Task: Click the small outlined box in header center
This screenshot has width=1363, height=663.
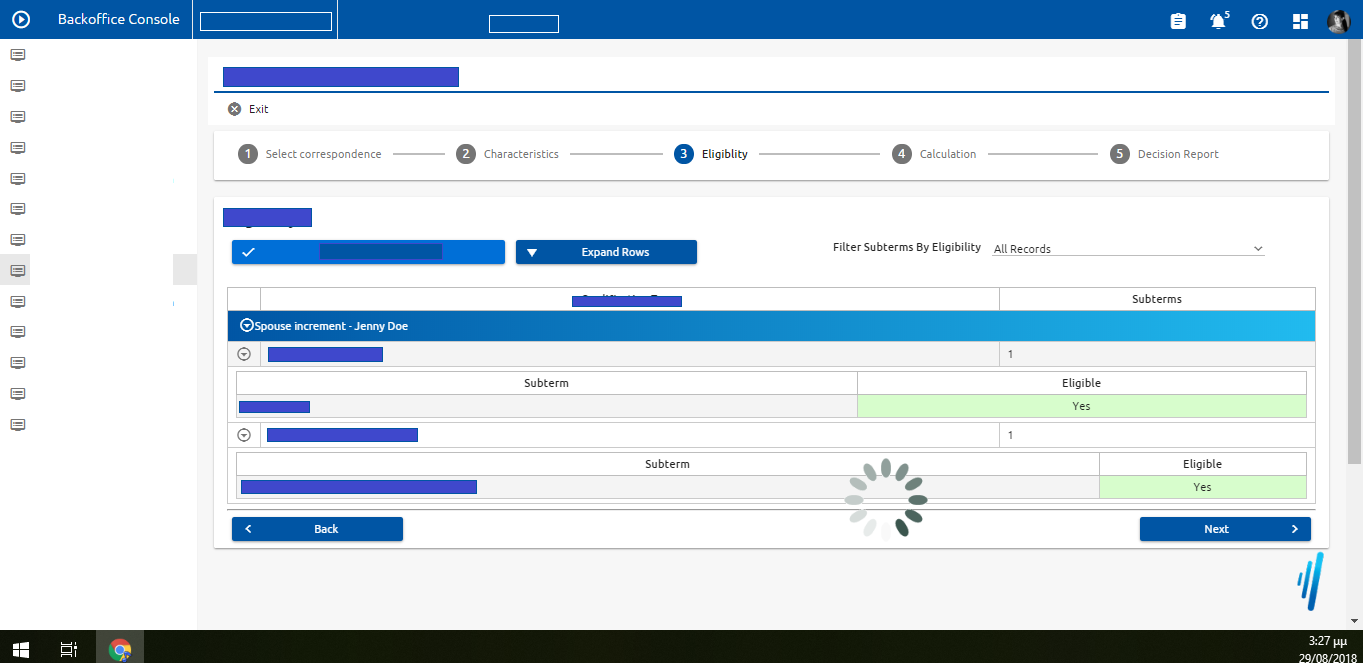Action: [524, 24]
